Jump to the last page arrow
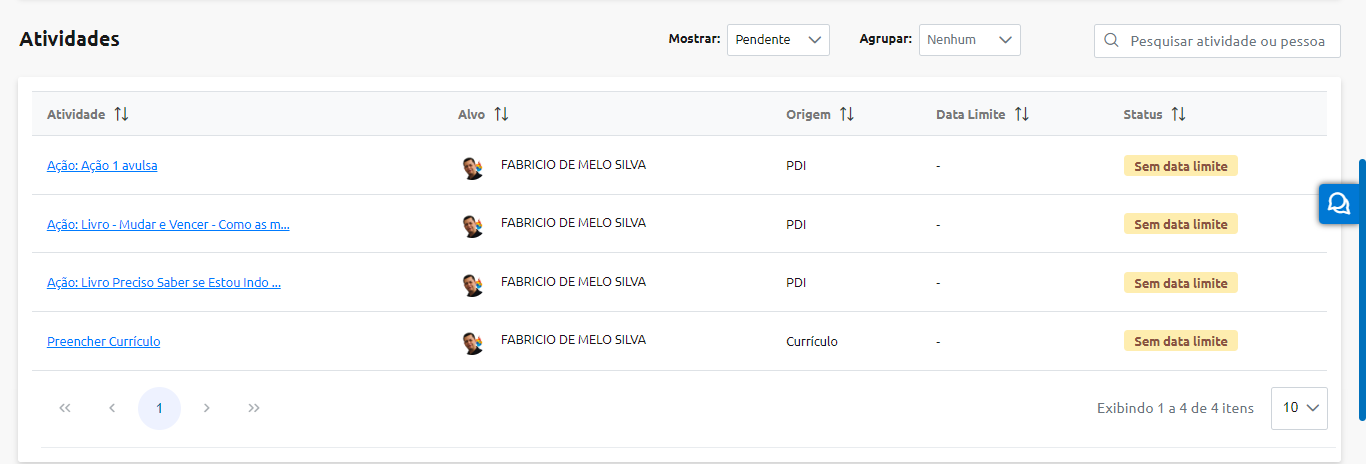Image resolution: width=1366 pixels, height=464 pixels. click(x=254, y=408)
